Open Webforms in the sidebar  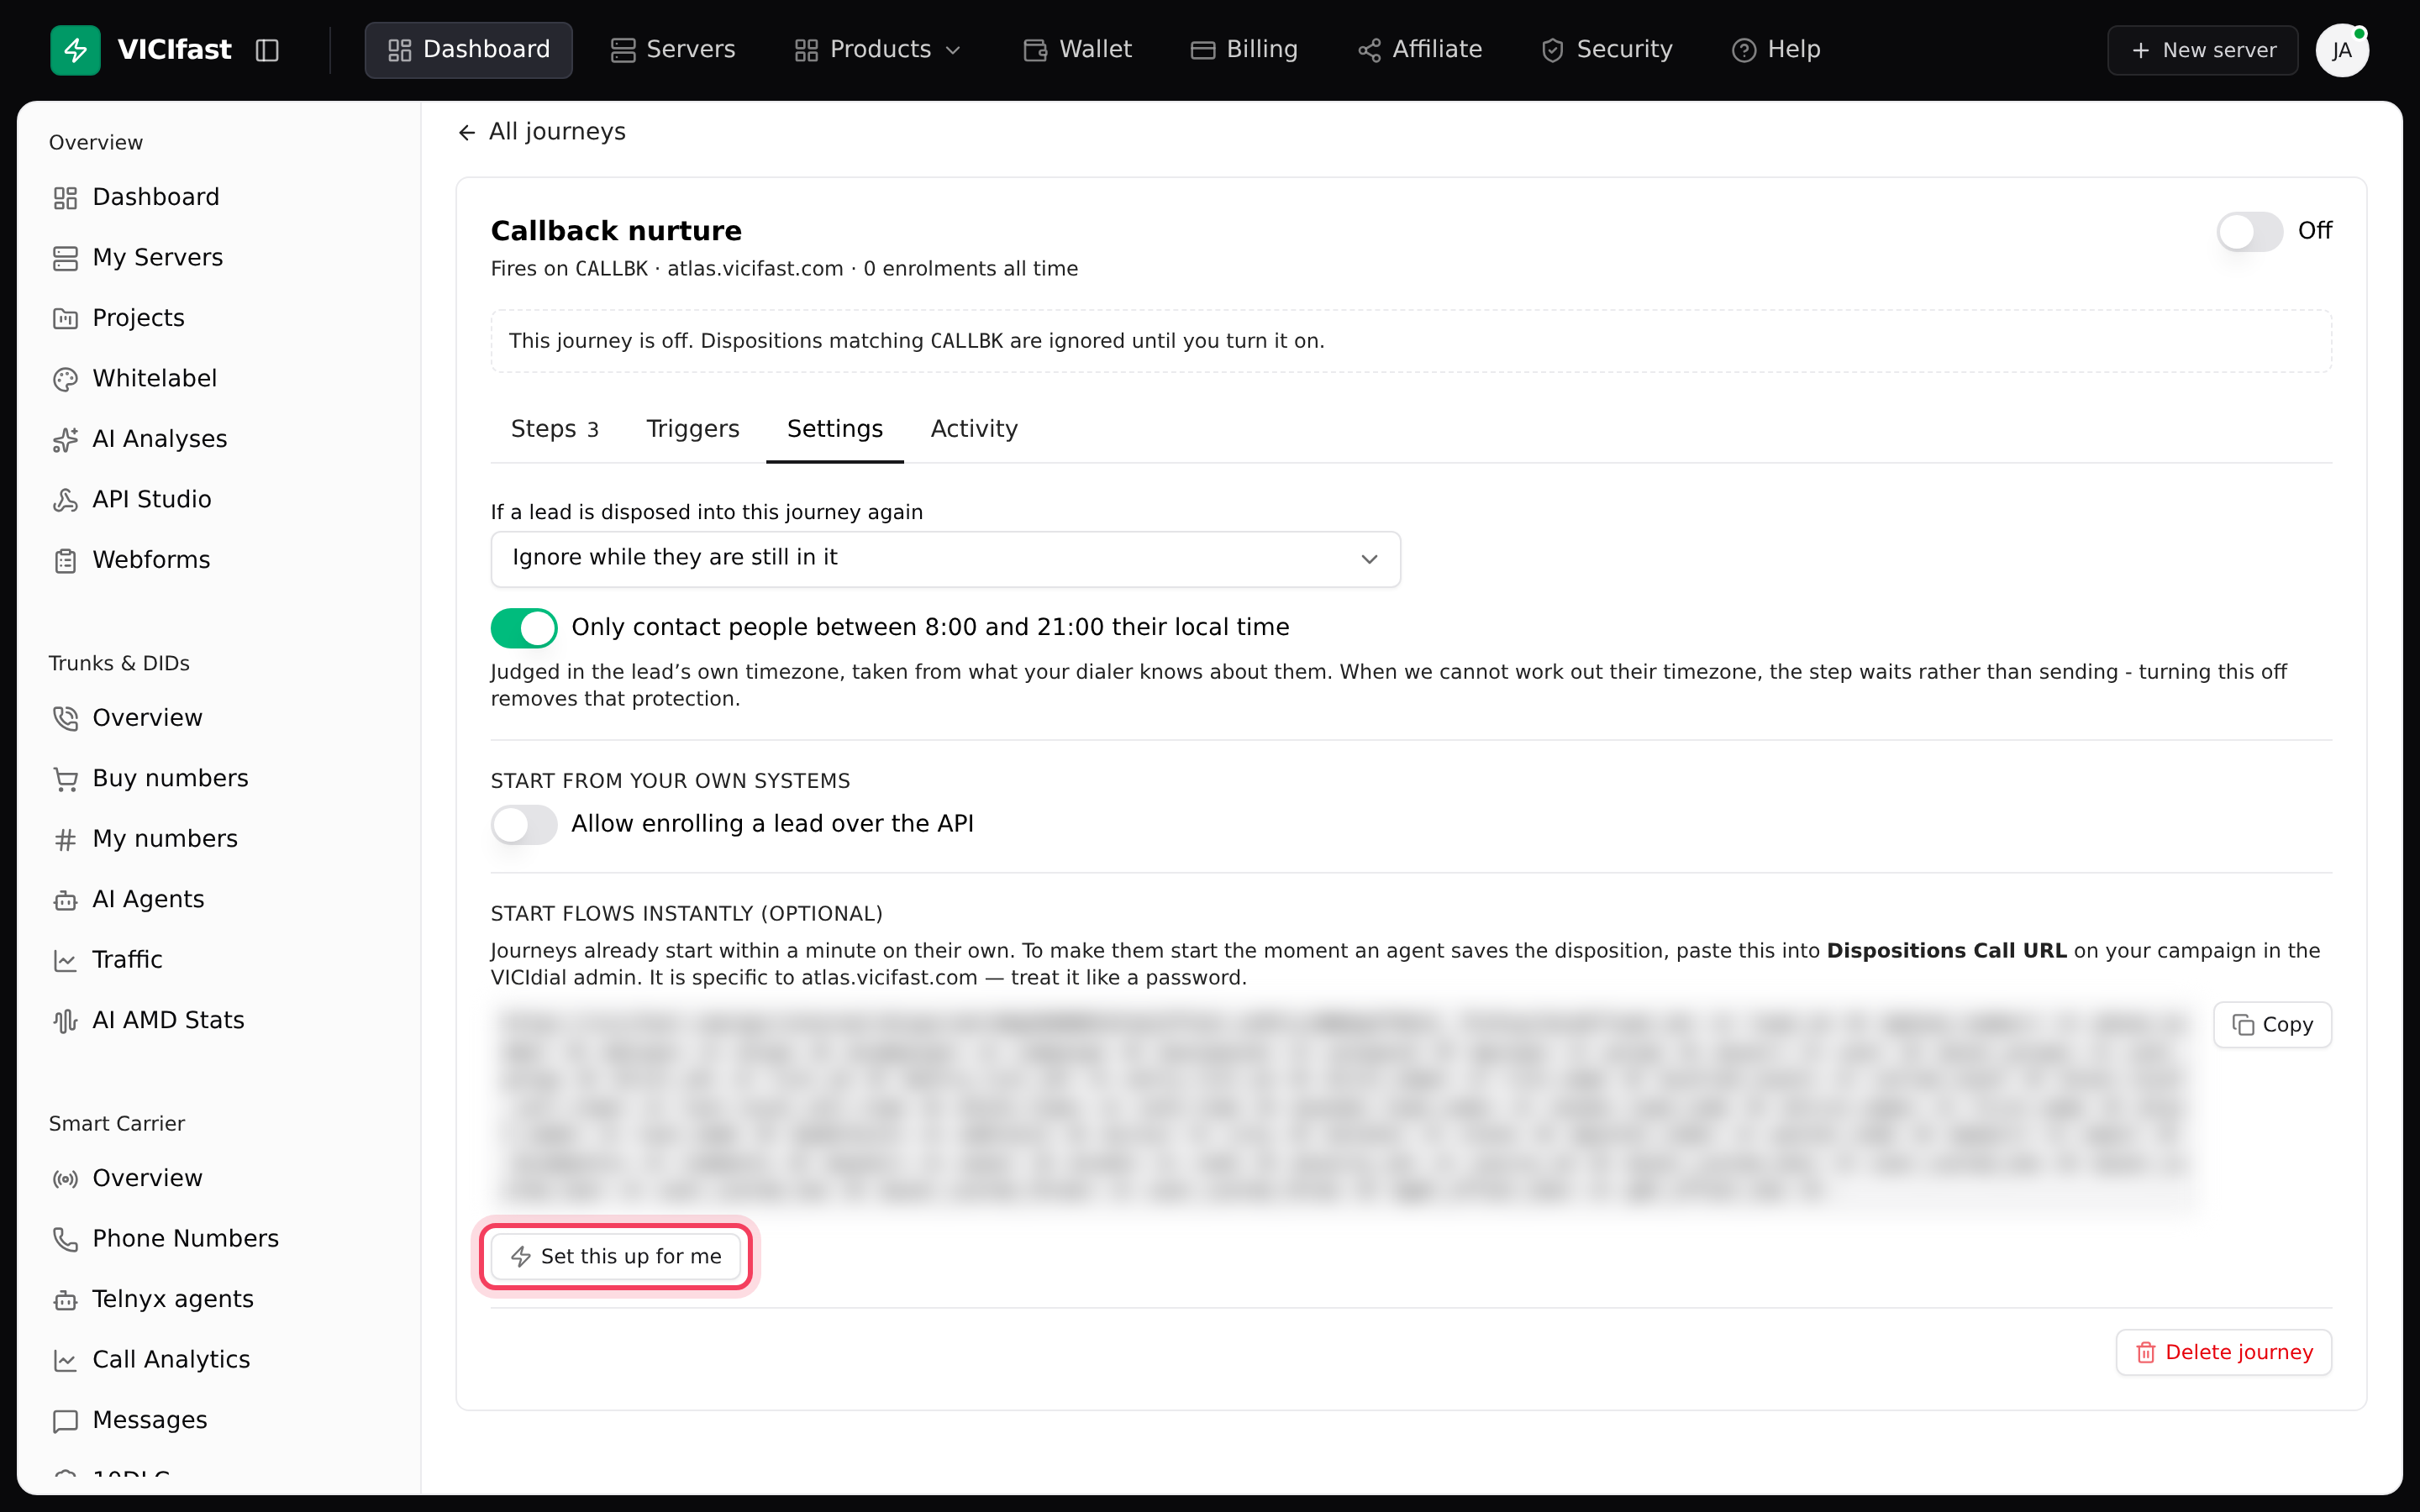131,560
